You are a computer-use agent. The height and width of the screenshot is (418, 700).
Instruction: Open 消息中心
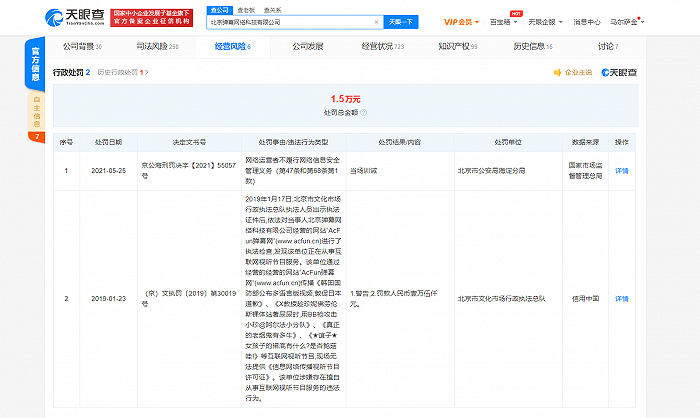tap(587, 22)
